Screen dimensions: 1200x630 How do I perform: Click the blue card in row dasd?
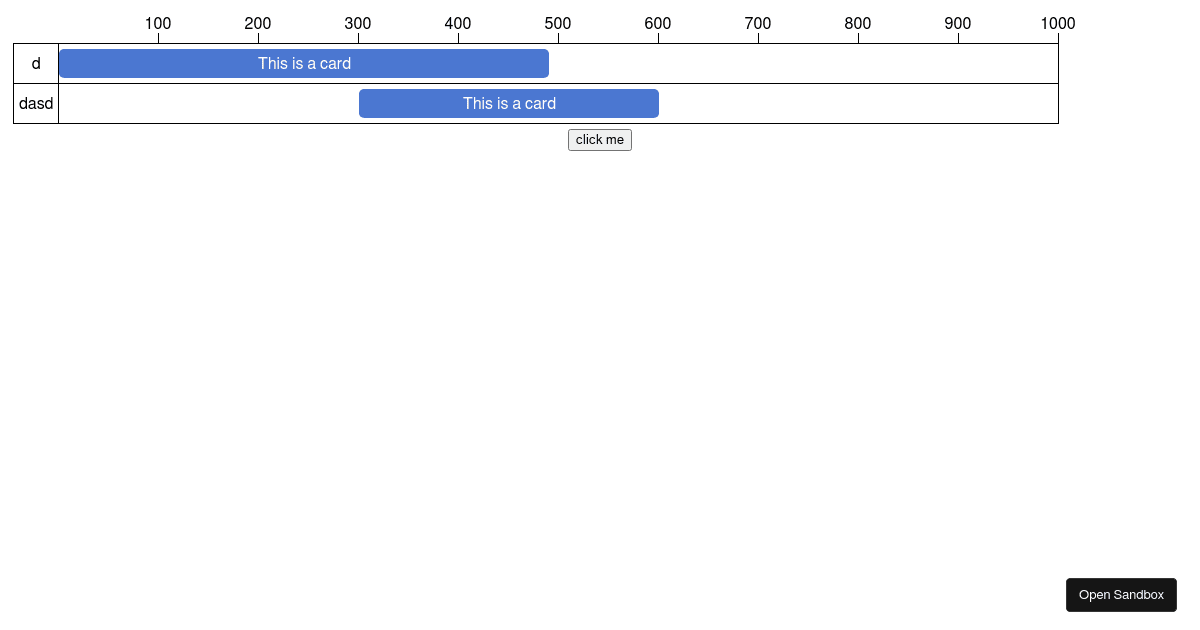508,103
